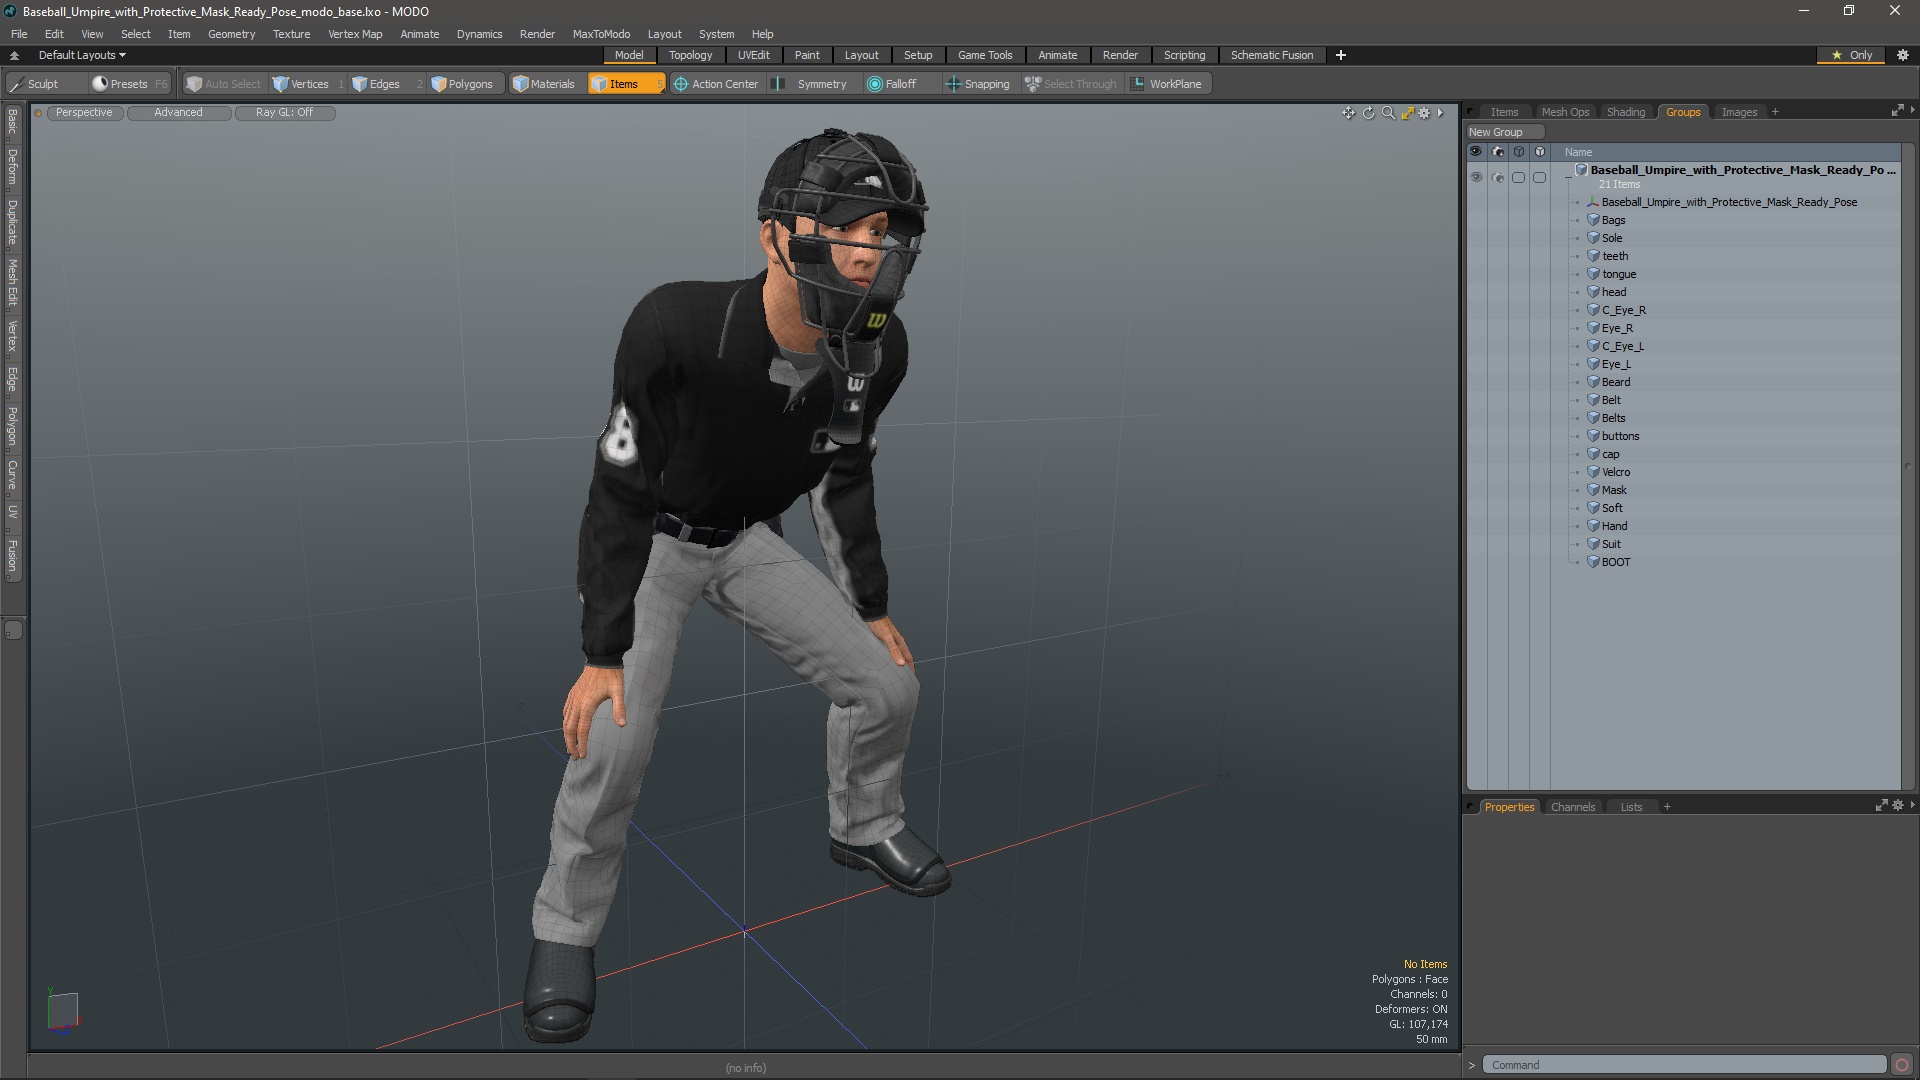Select the Mask item in the group list
The image size is (1920, 1080).
(x=1614, y=490)
